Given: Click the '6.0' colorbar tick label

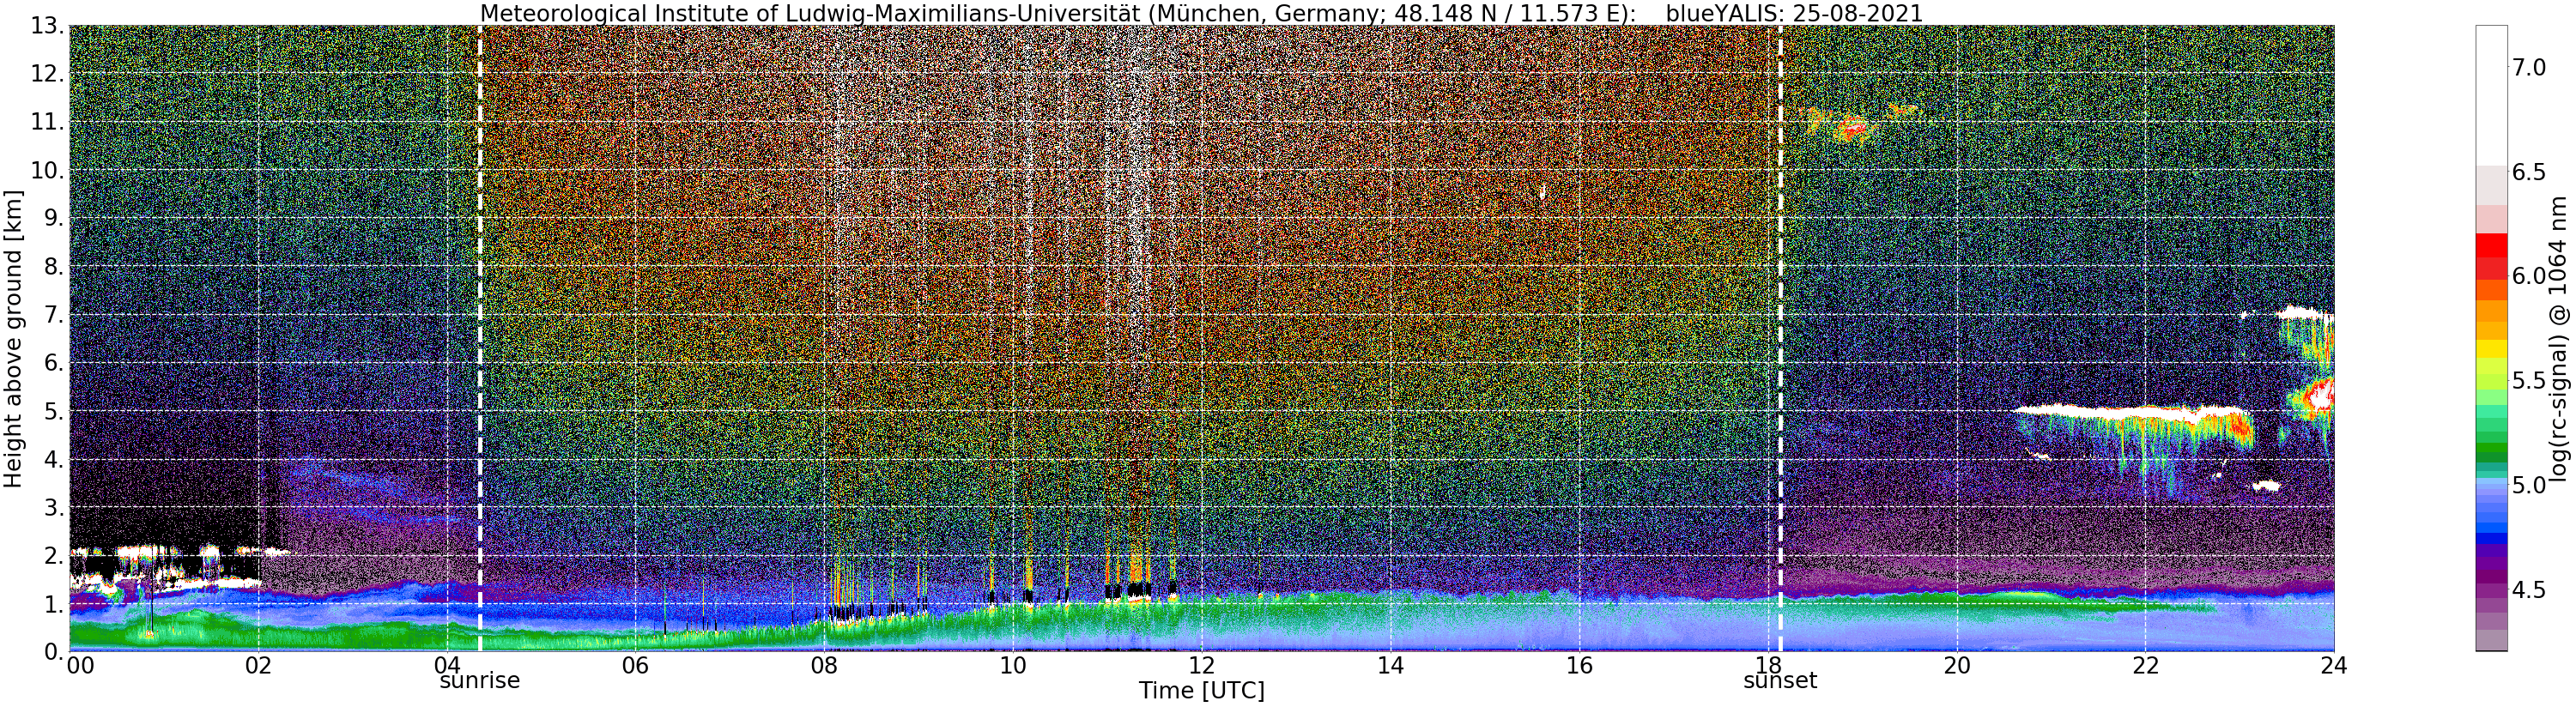Looking at the screenshot, I should (2528, 276).
